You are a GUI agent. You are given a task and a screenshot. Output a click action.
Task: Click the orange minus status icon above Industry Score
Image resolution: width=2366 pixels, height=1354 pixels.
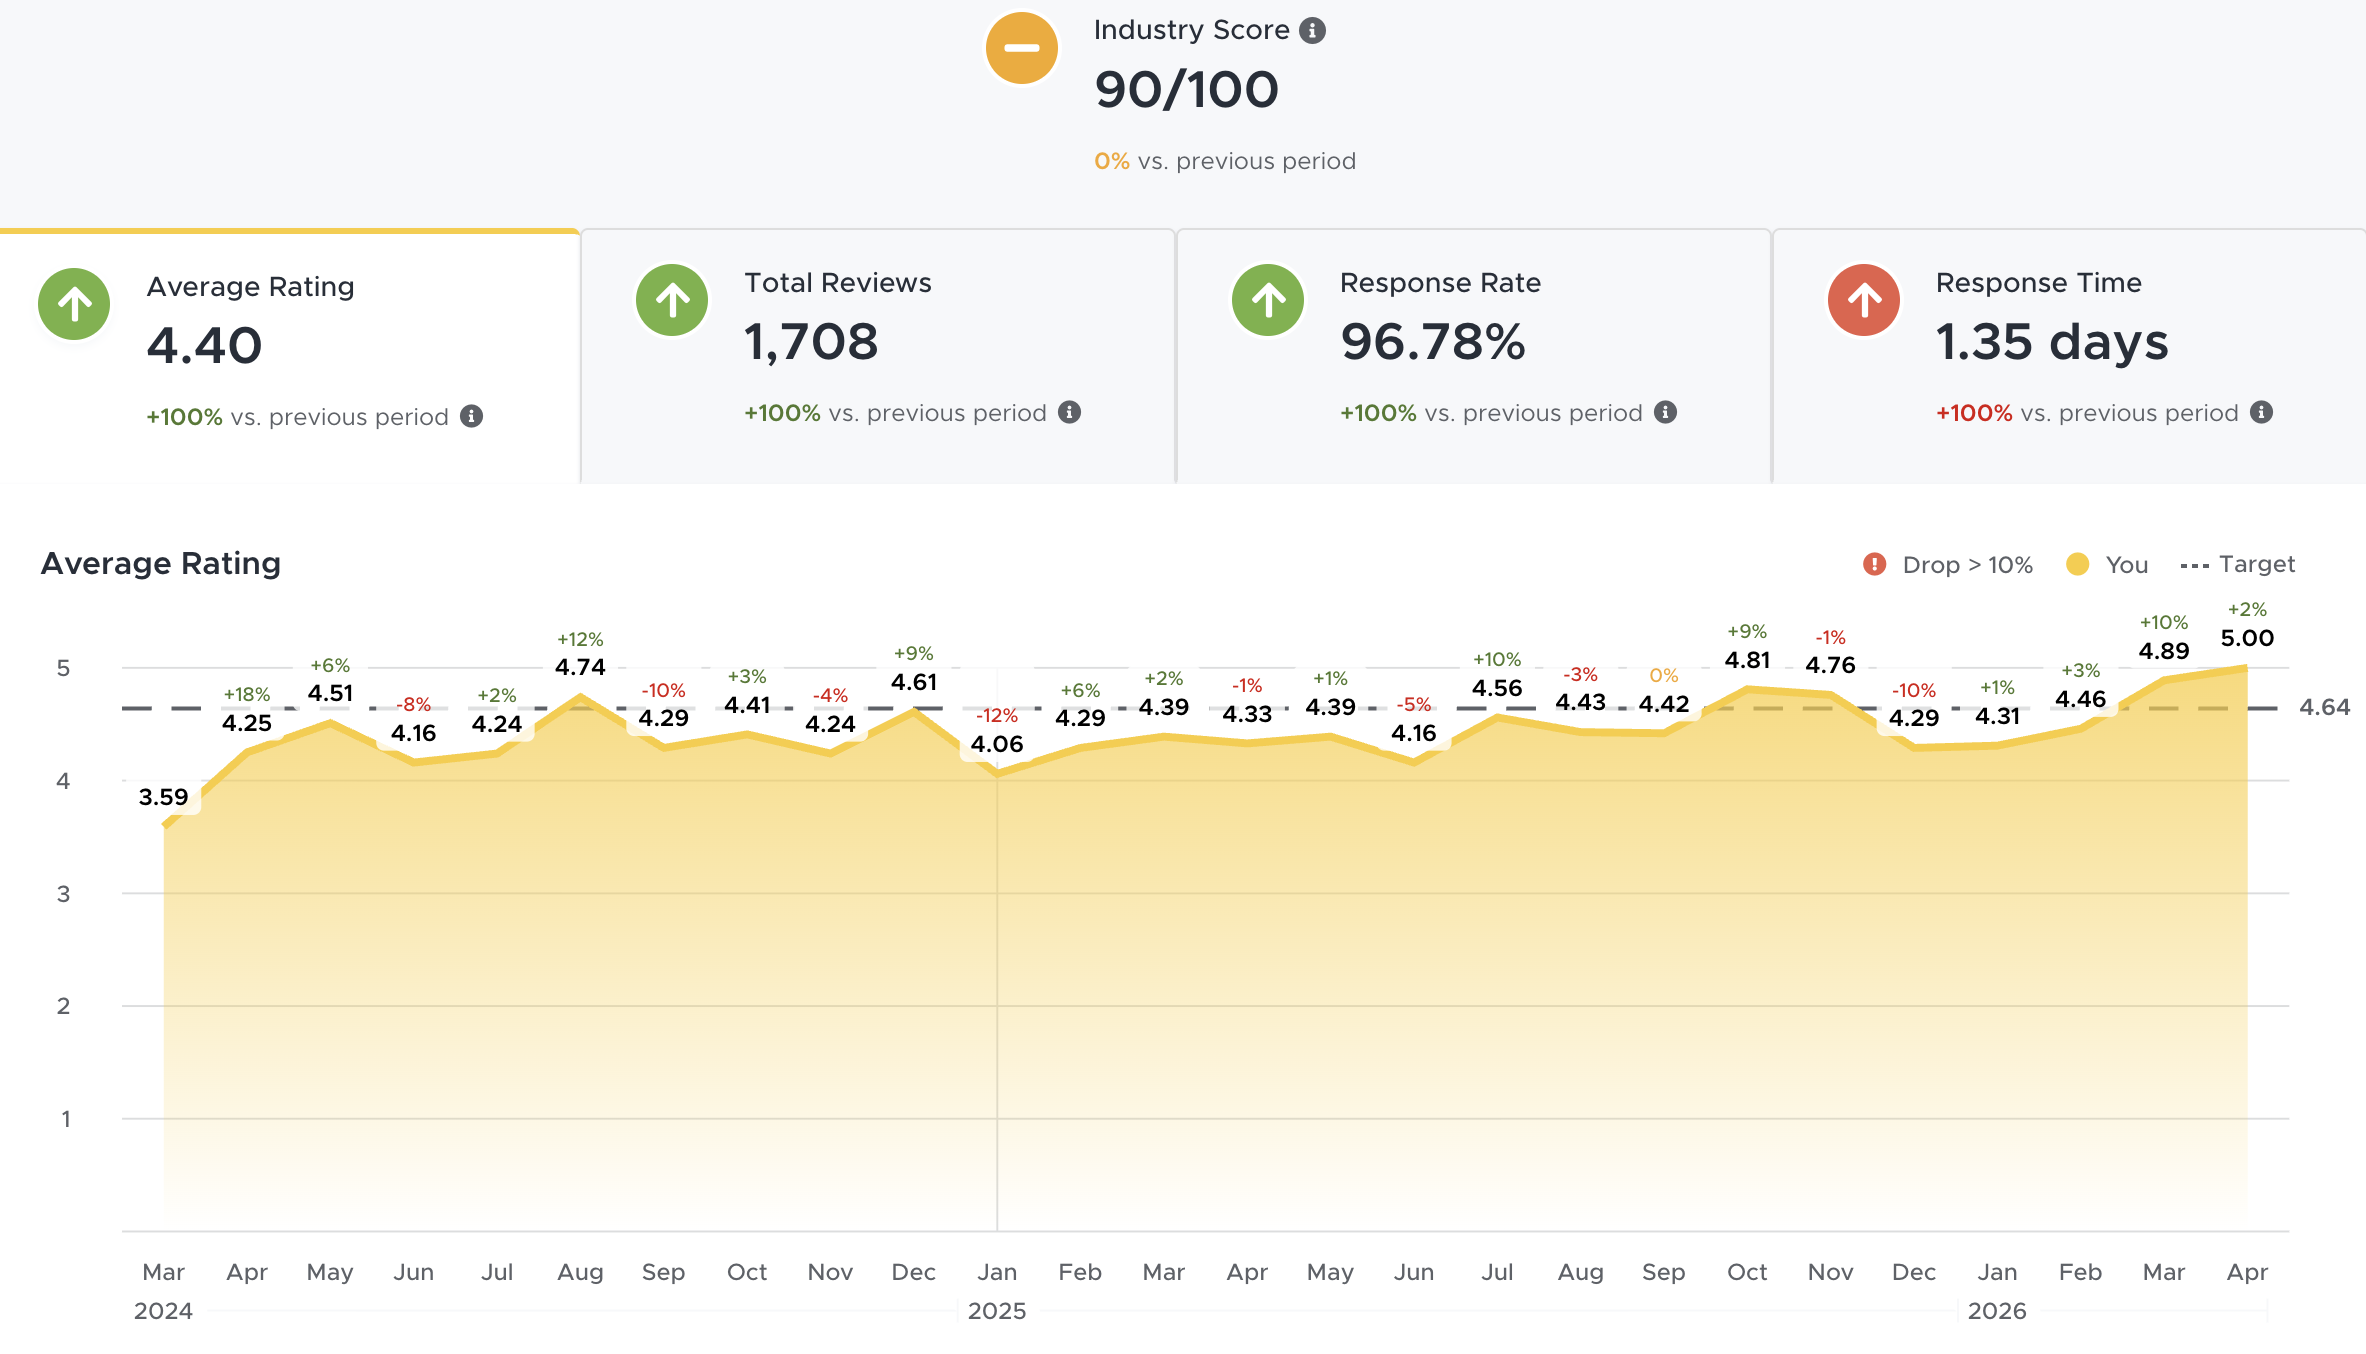point(1020,47)
